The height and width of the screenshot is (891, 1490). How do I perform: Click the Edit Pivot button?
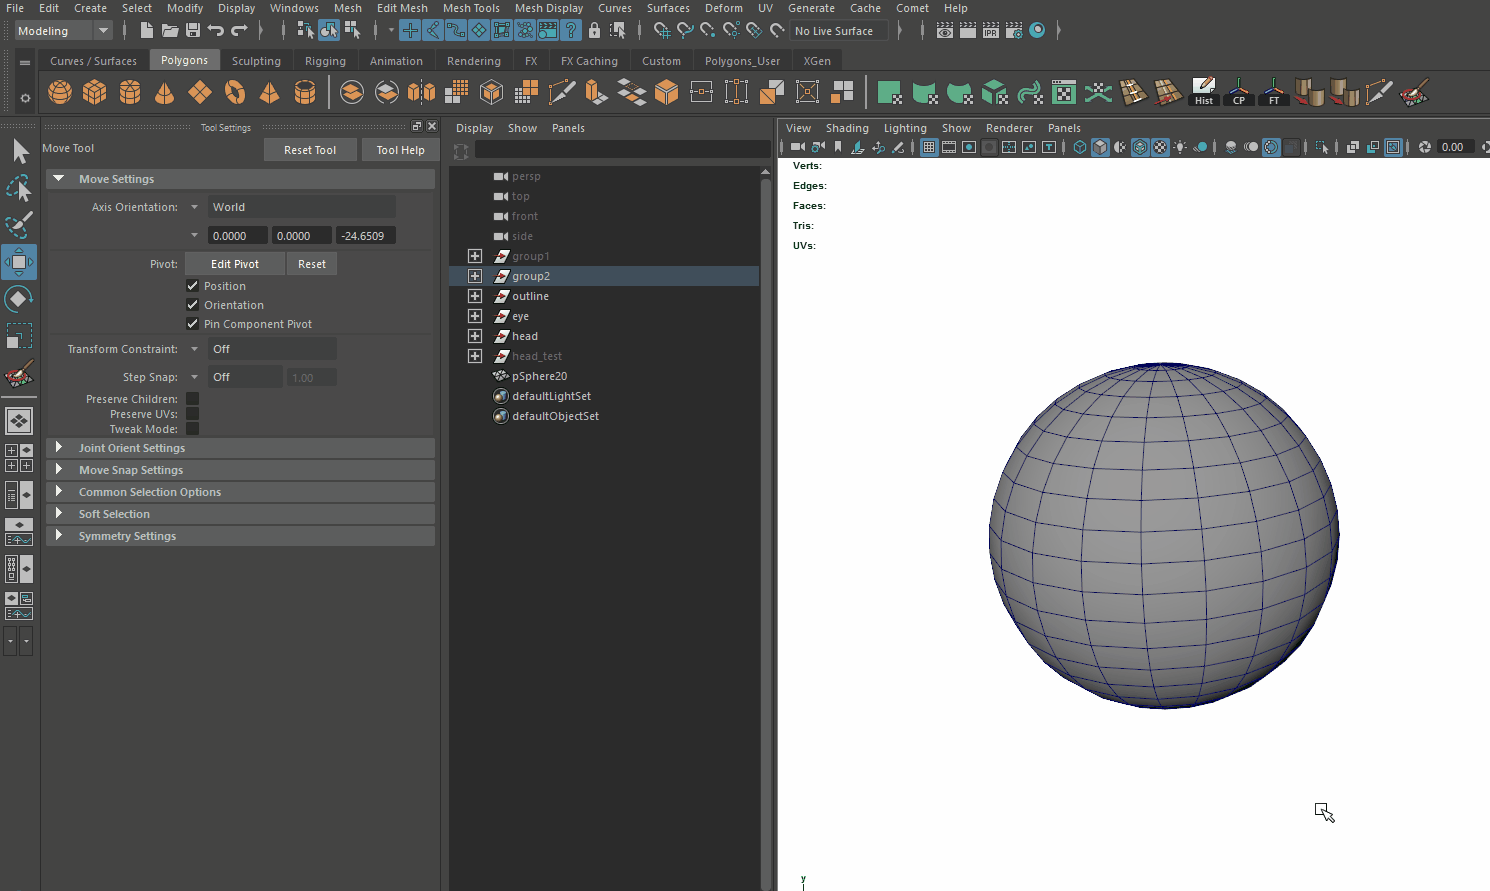235,264
